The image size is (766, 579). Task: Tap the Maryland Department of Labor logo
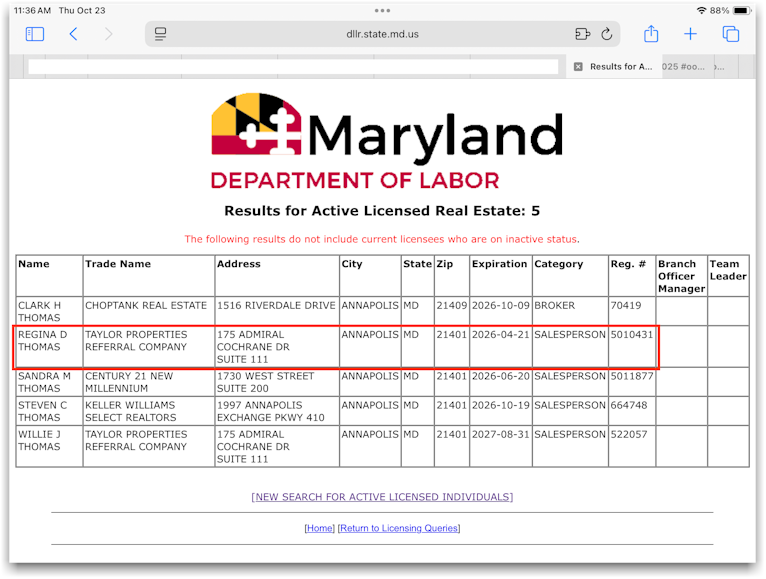click(386, 142)
